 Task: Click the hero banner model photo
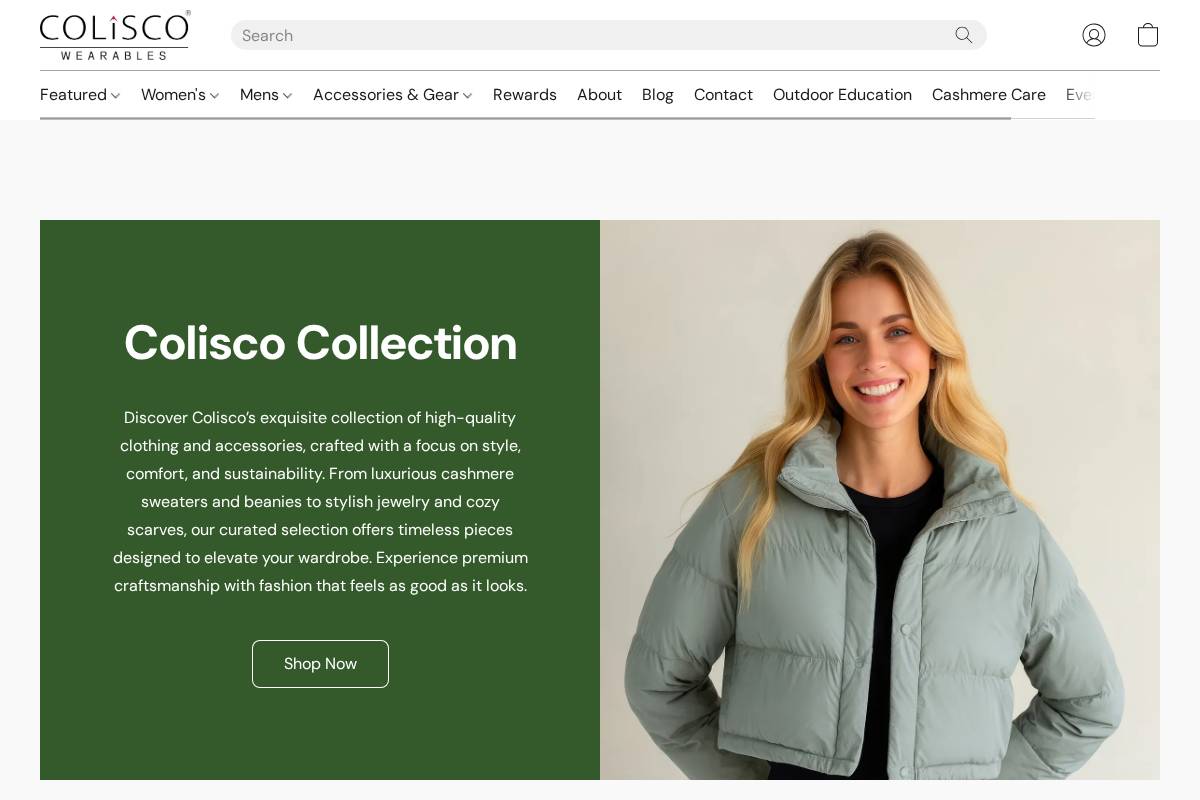tap(880, 500)
